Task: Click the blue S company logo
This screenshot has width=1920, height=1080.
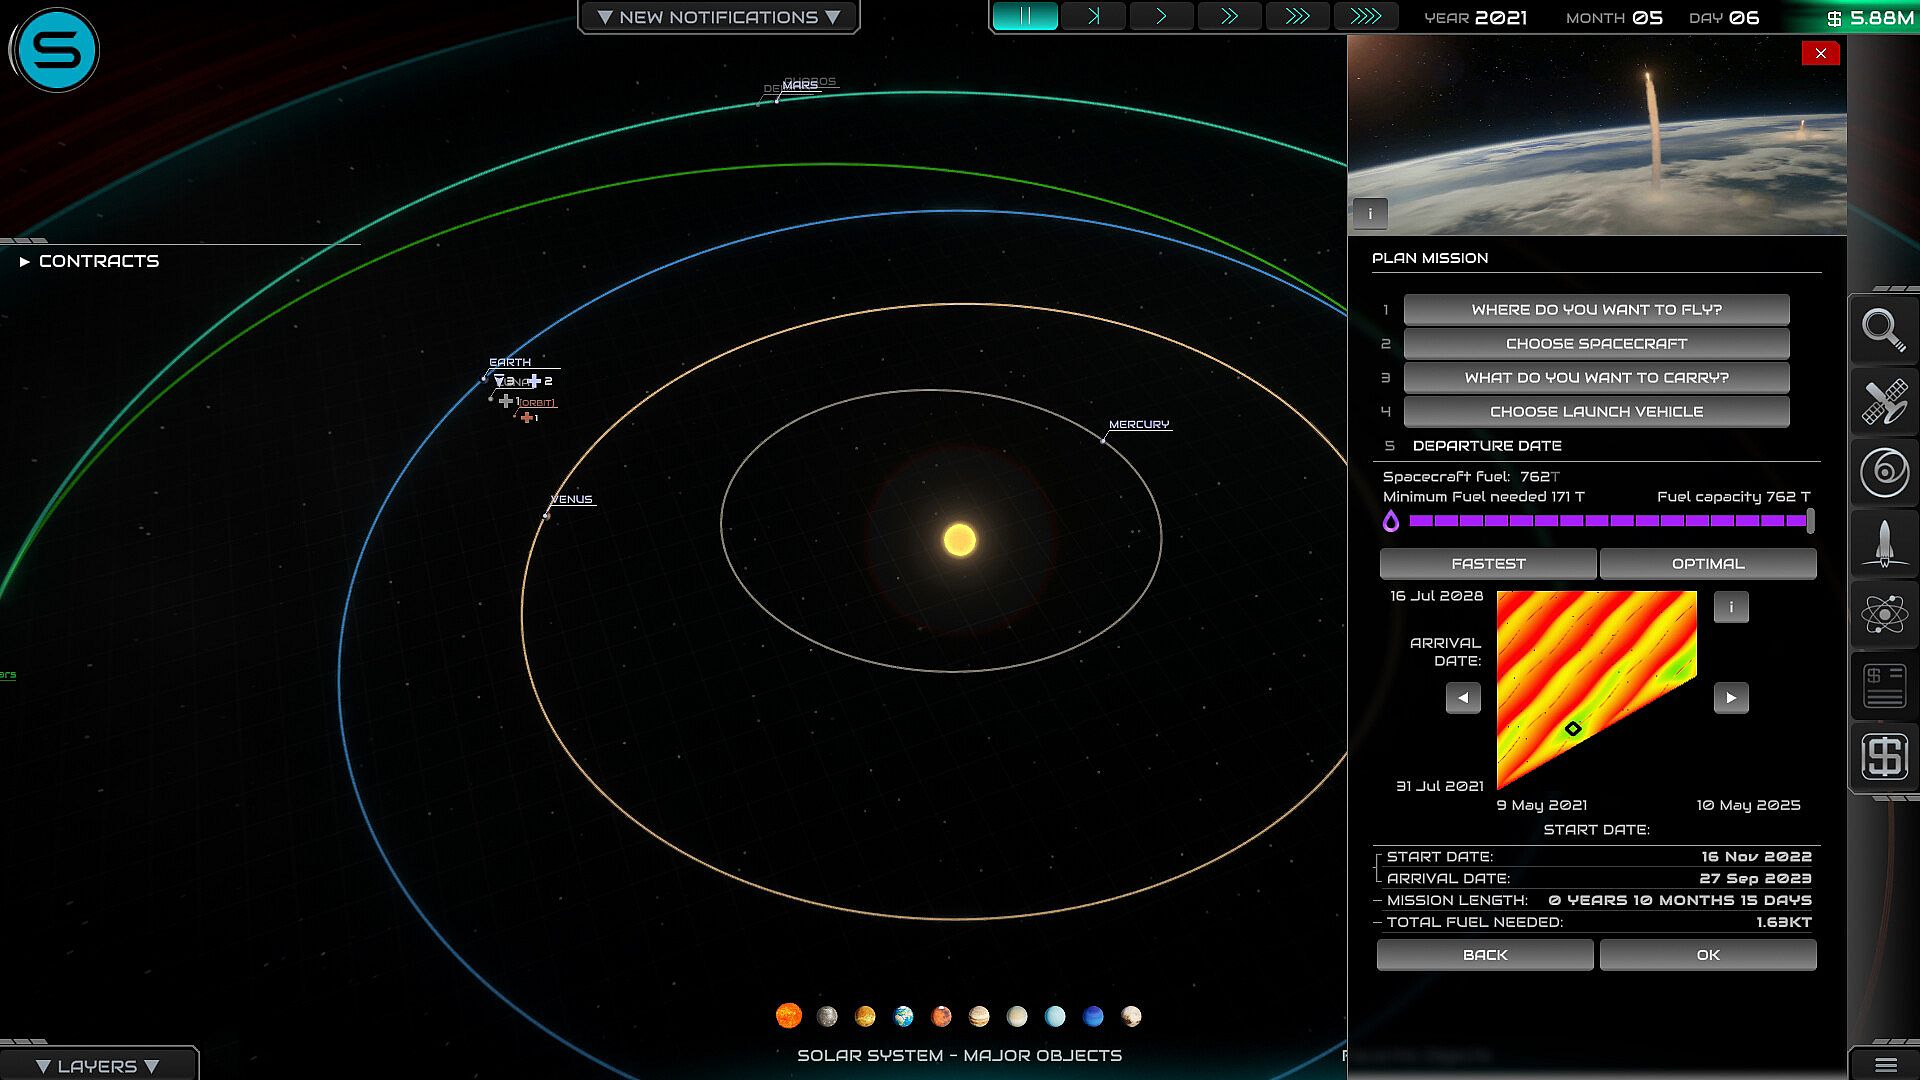Action: coord(57,50)
